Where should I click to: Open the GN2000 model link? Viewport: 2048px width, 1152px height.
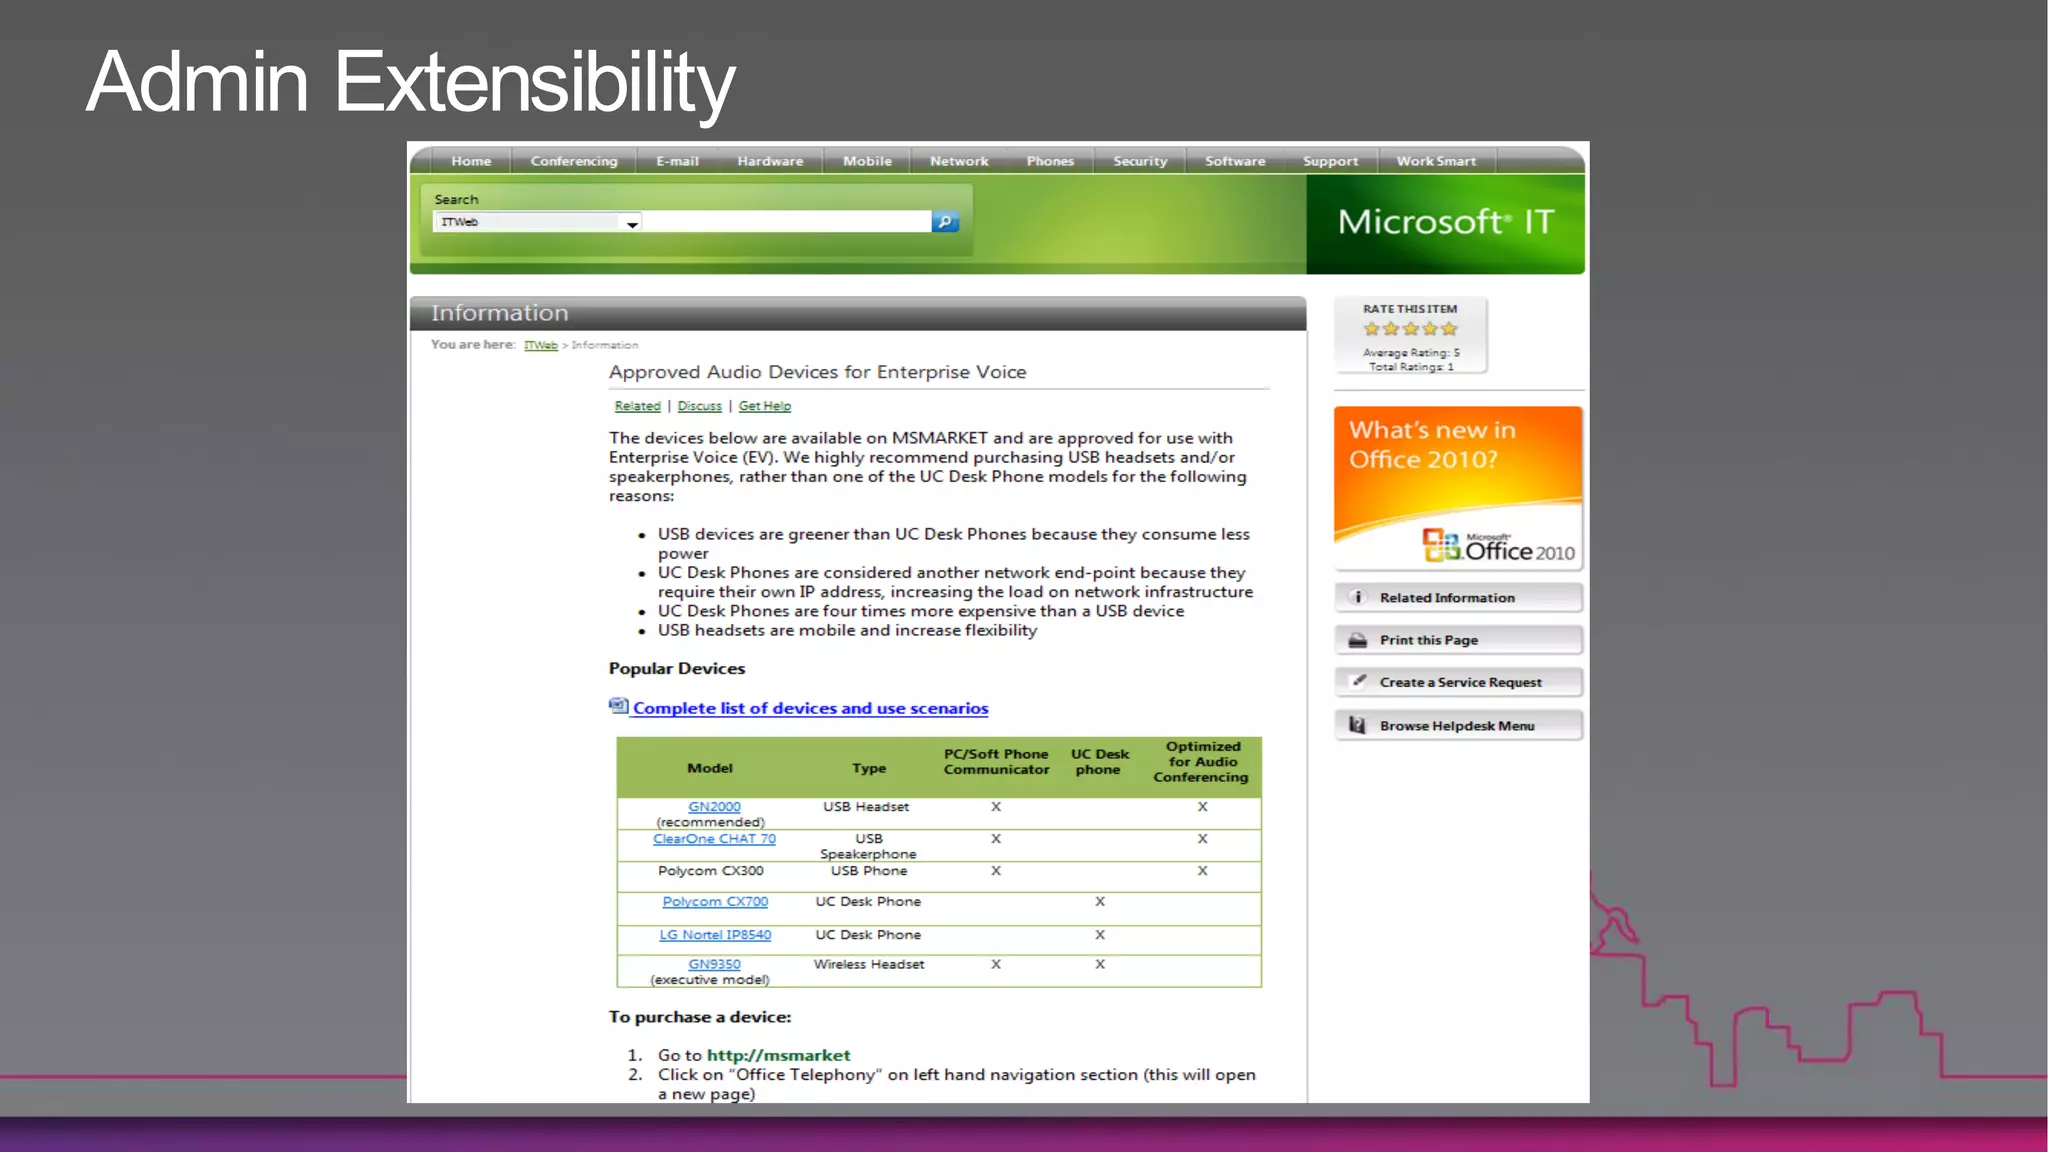[714, 807]
